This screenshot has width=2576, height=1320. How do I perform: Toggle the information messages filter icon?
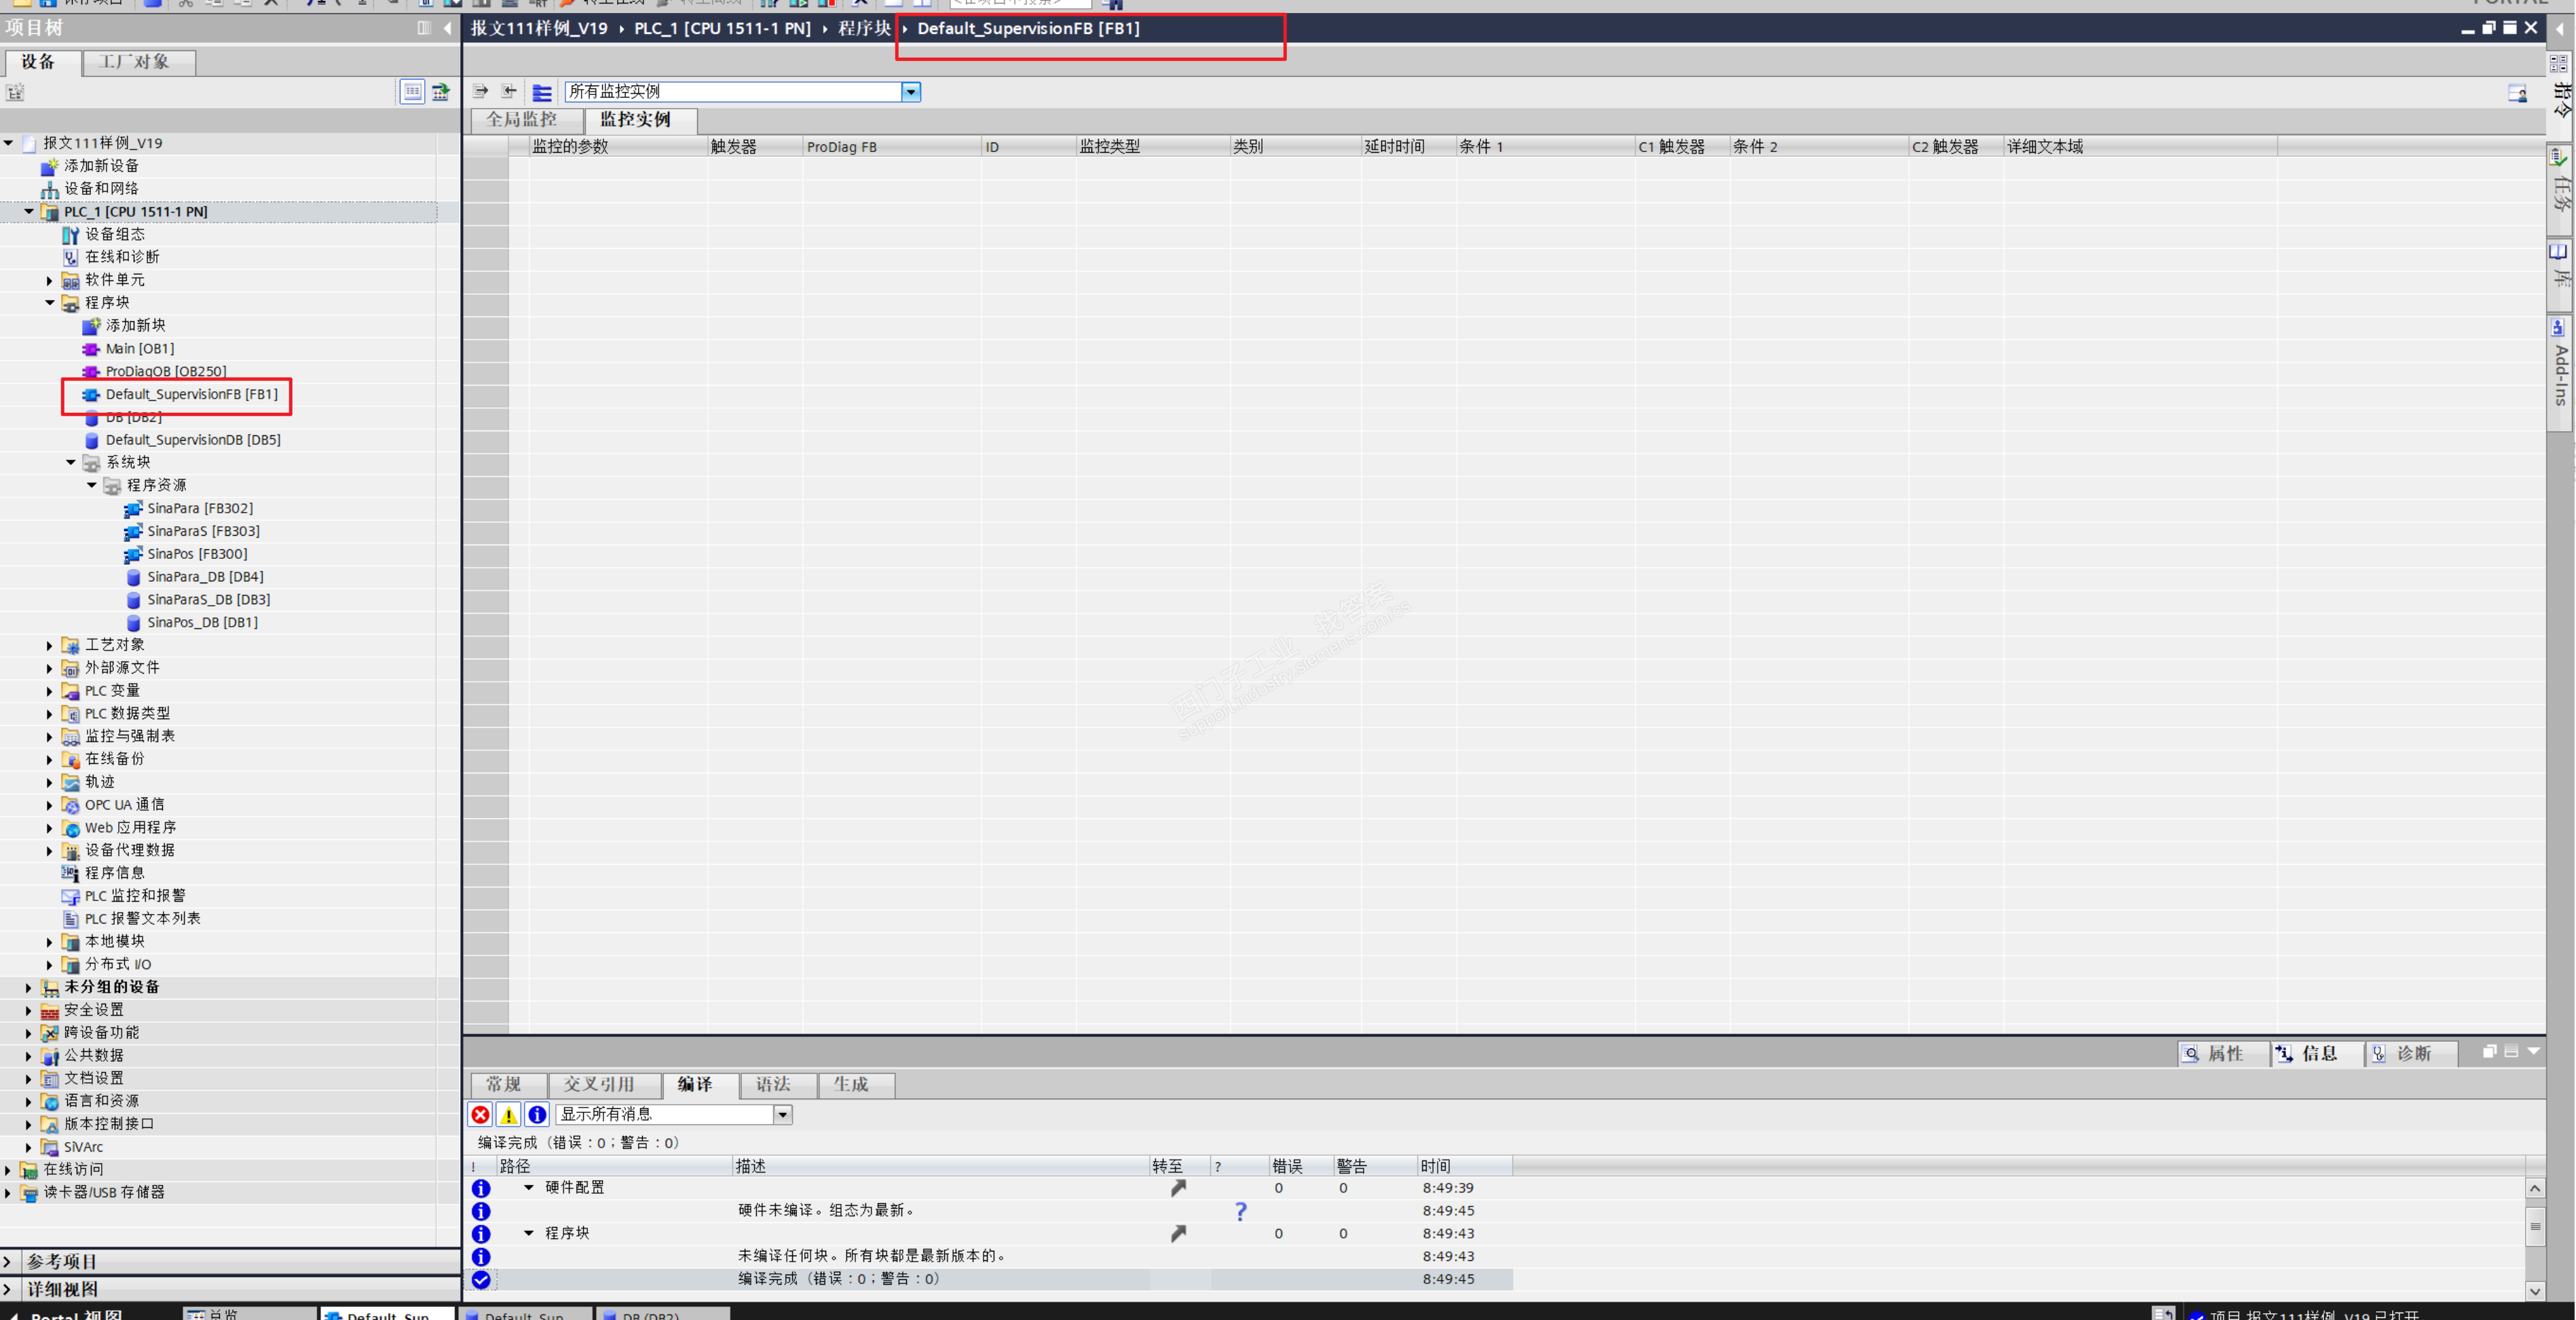[x=537, y=1114]
